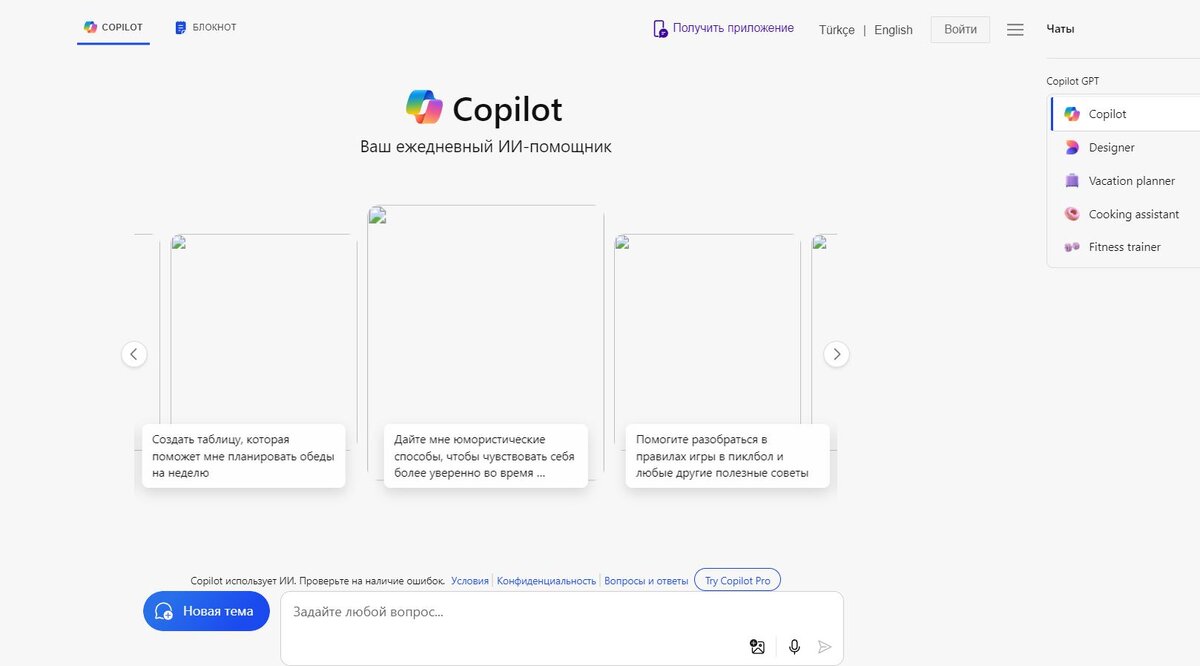Start a new chat with Новая тема
Viewport: 1200px width, 666px height.
click(206, 611)
